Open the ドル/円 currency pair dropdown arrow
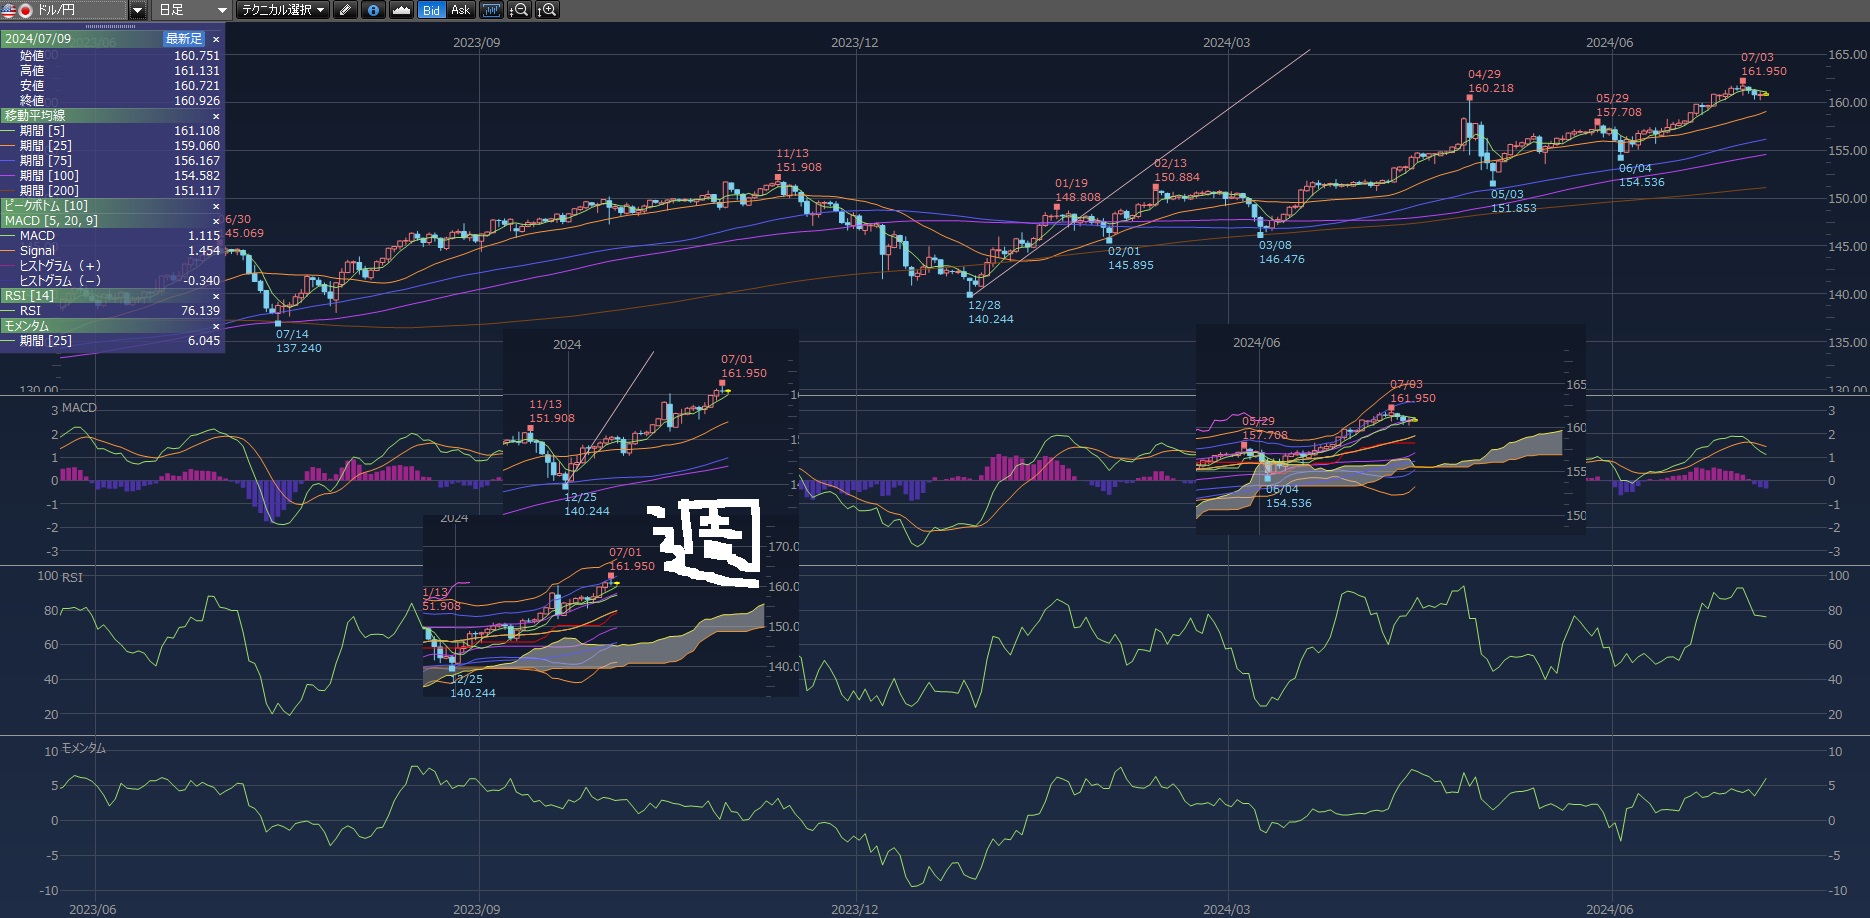Image resolution: width=1870 pixels, height=918 pixels. 138,10
